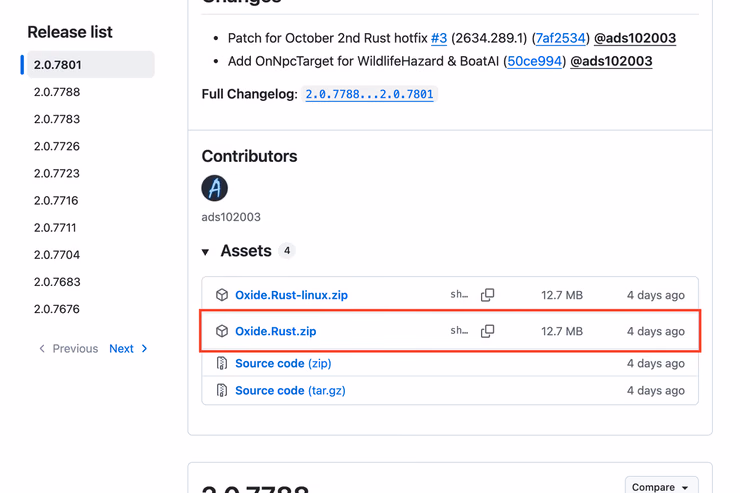Image resolution: width=740 pixels, height=493 pixels.
Task: Select release 2.0.7676 in list
Action: 57,309
